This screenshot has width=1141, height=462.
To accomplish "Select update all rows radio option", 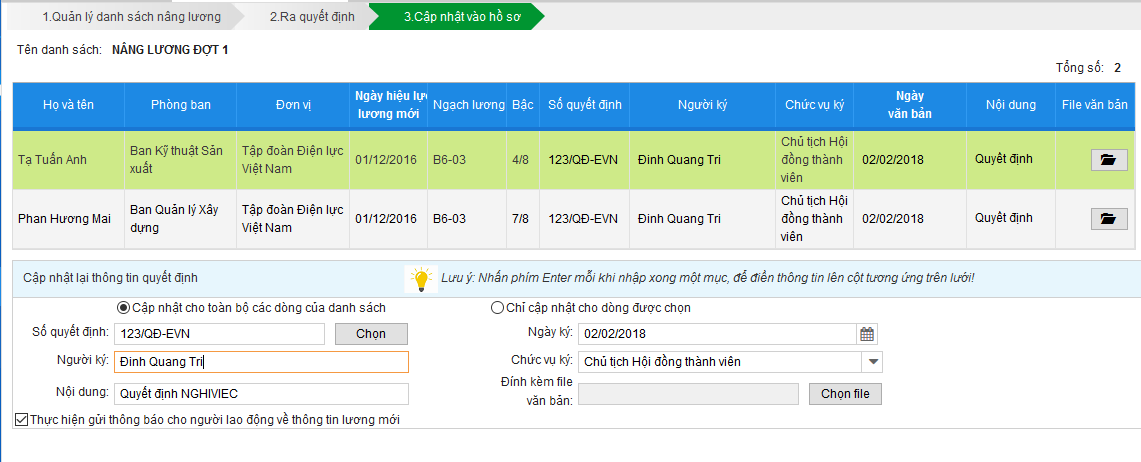I will [x=123, y=308].
